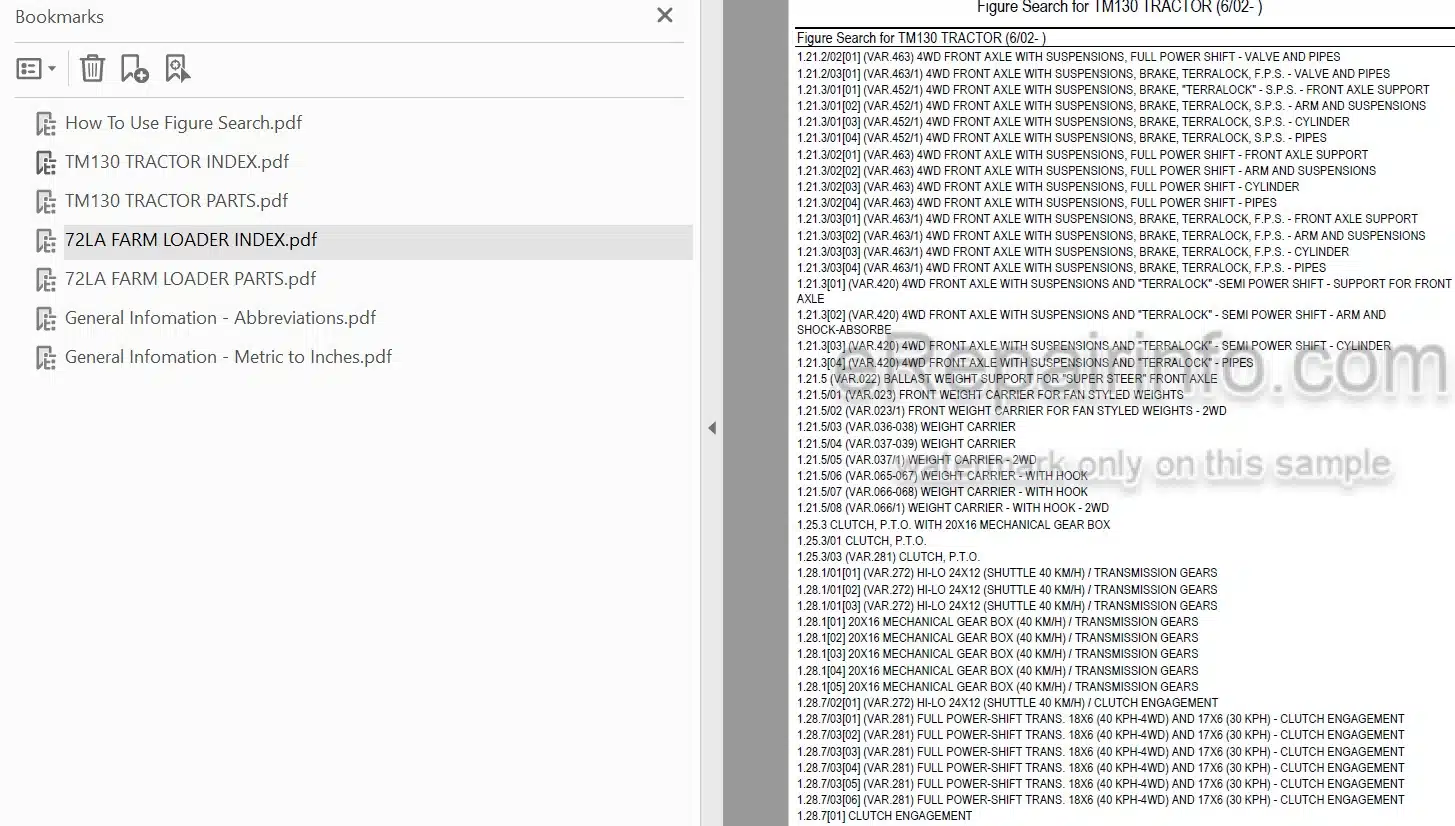
Task: Click the 72LA FARM LOADER PARTS bookmark icon
Action: pyautogui.click(x=46, y=280)
